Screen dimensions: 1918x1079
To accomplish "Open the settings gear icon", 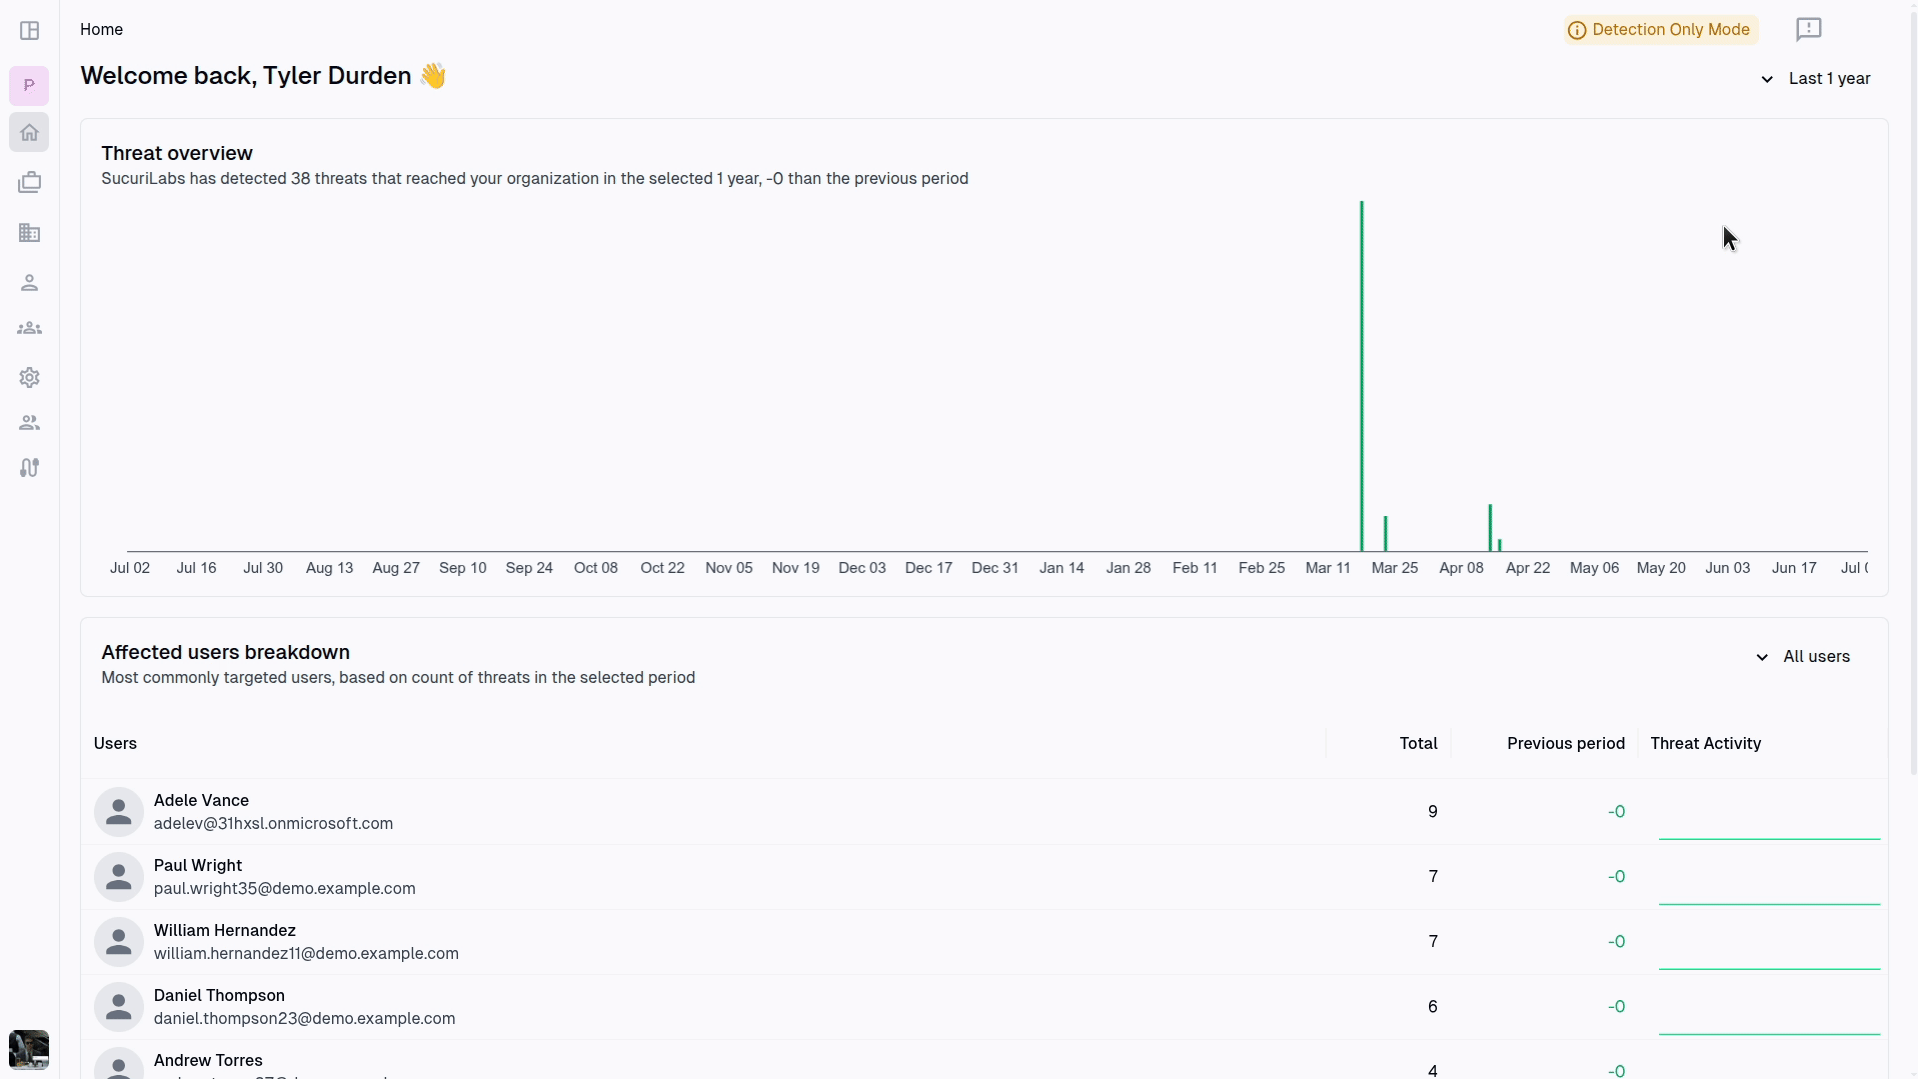I will pyautogui.click(x=29, y=377).
